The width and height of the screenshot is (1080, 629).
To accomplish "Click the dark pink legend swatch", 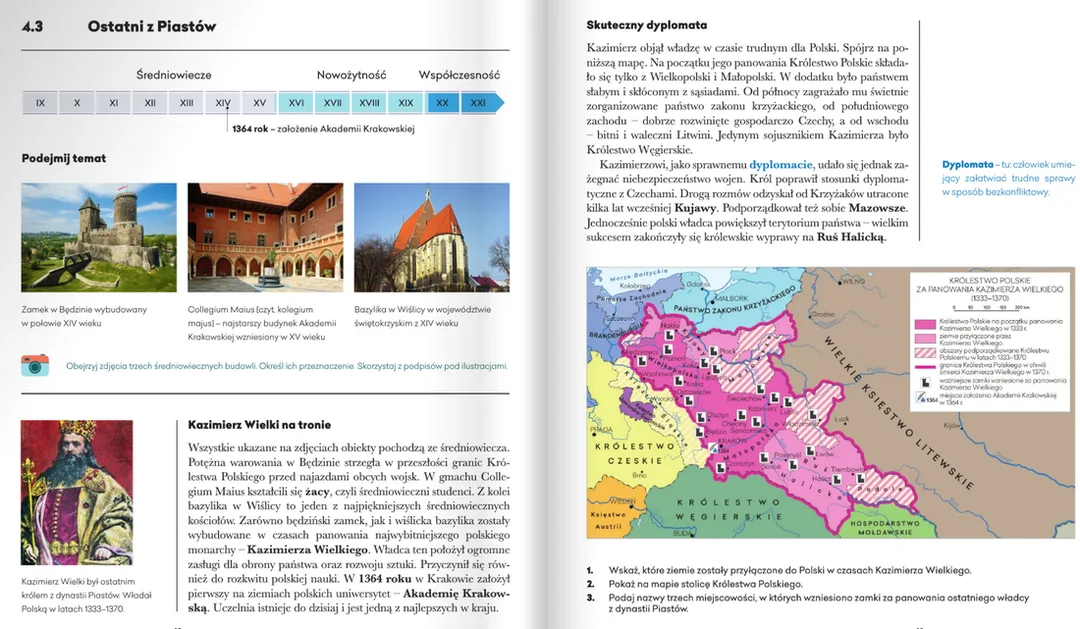I will coord(924,324).
